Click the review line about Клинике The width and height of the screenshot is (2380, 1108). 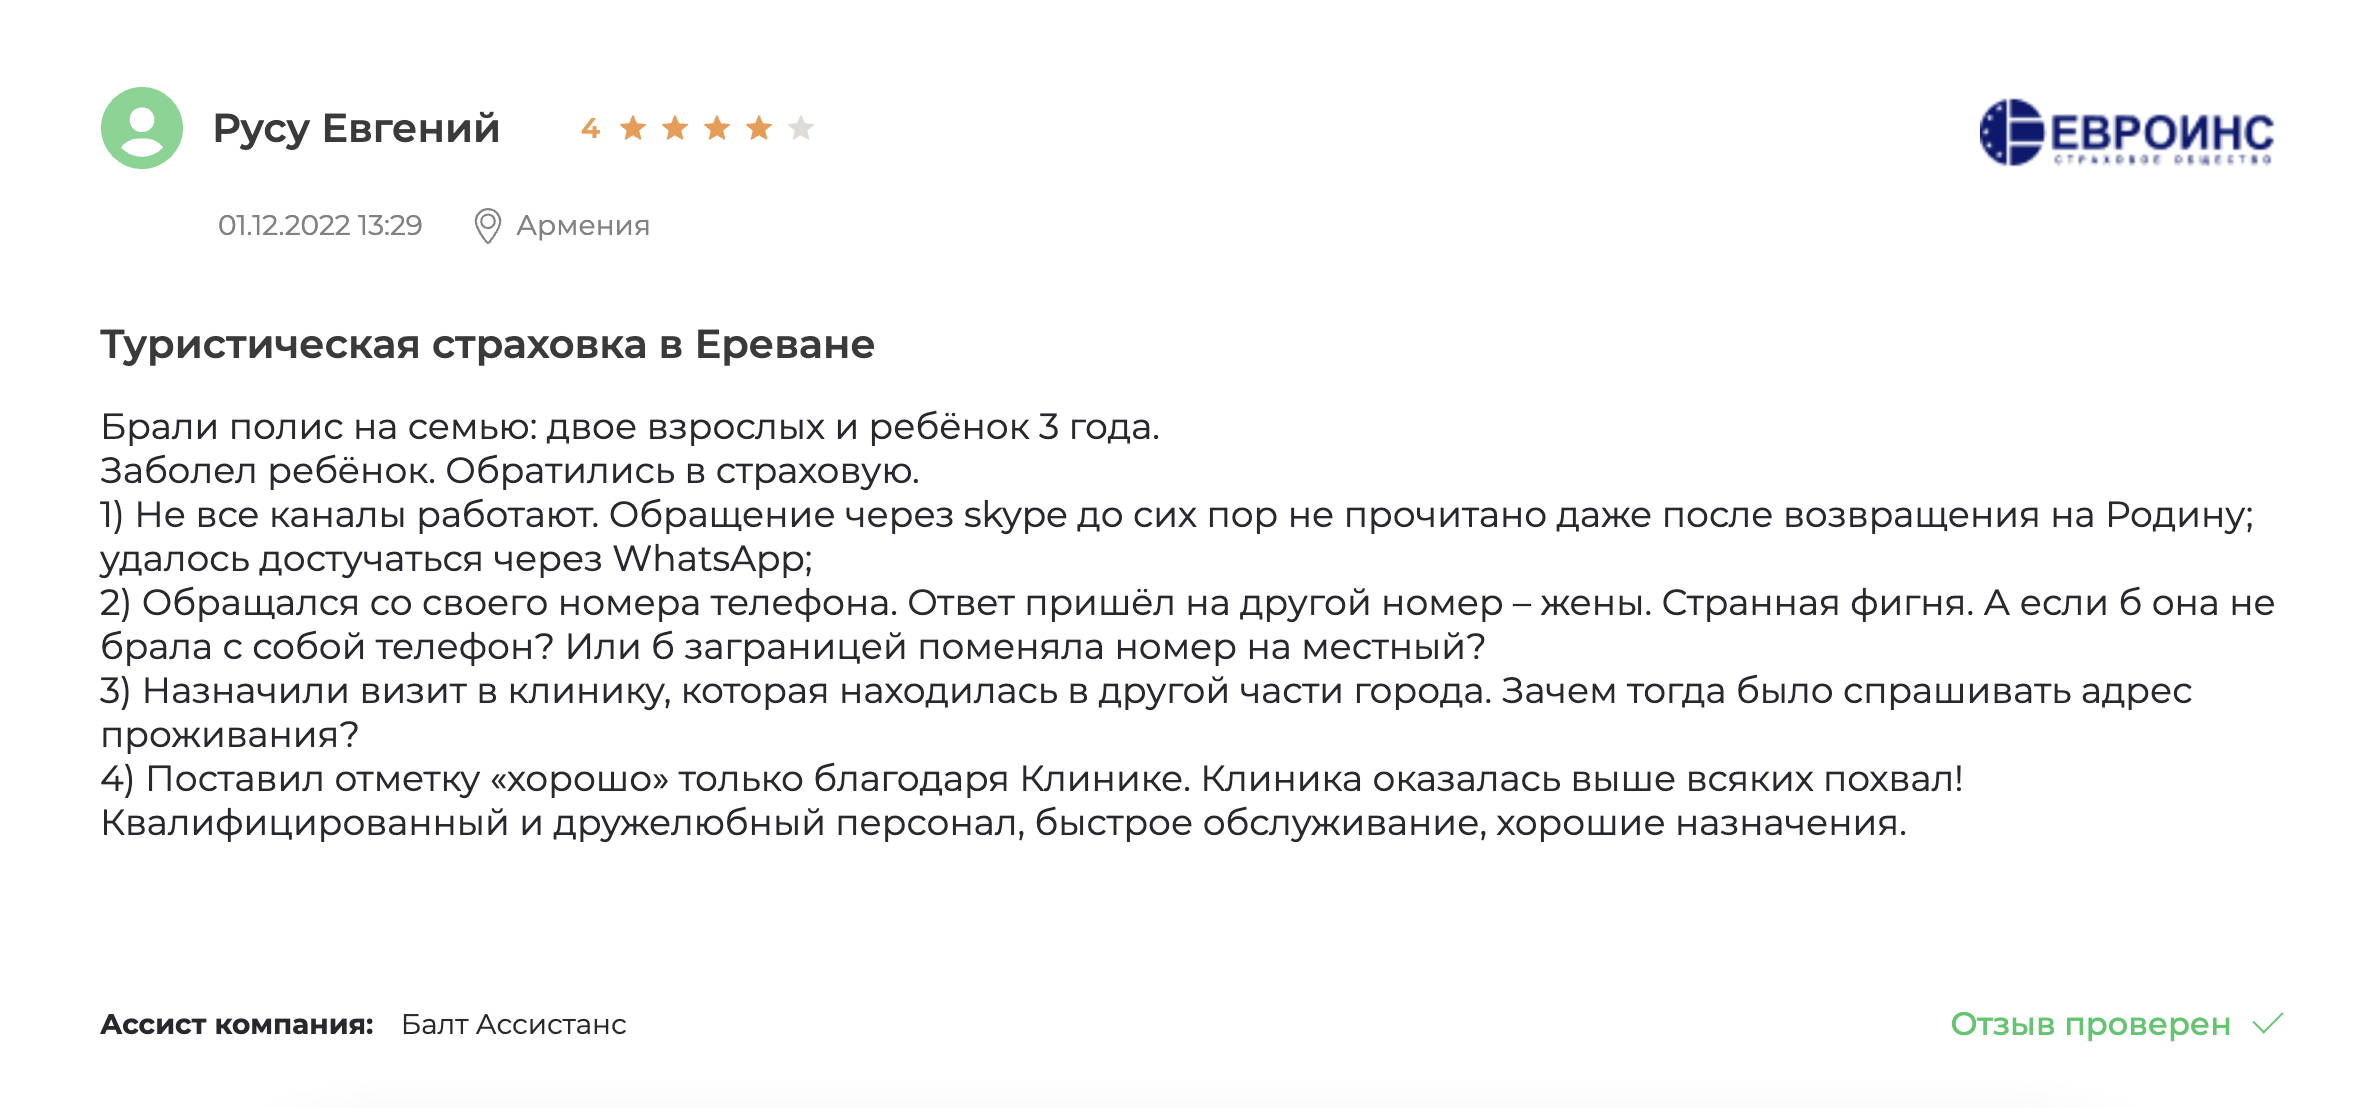pos(1032,779)
